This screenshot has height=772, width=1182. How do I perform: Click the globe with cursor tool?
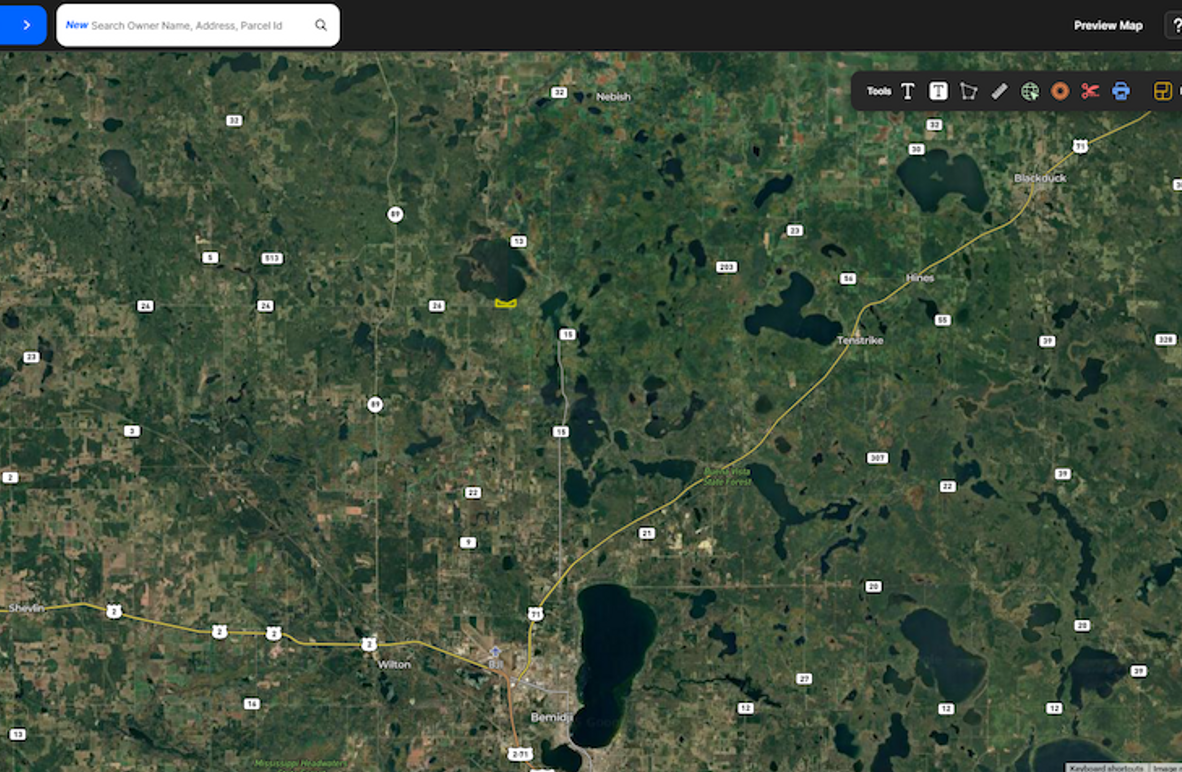[x=1029, y=91]
